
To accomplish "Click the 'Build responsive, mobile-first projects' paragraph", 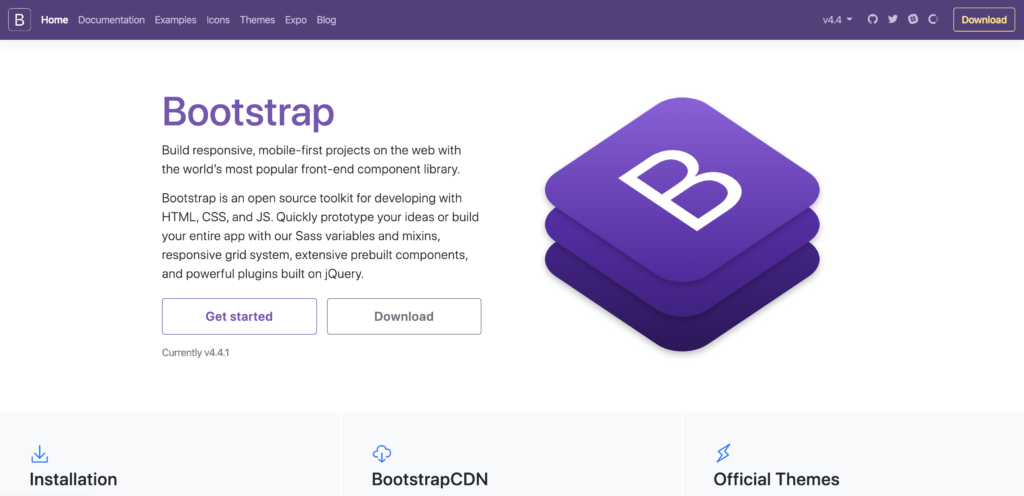I will click(x=312, y=160).
